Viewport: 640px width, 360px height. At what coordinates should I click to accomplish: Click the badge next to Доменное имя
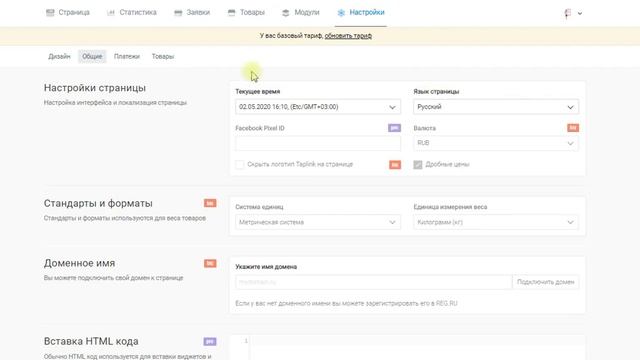(x=210, y=263)
